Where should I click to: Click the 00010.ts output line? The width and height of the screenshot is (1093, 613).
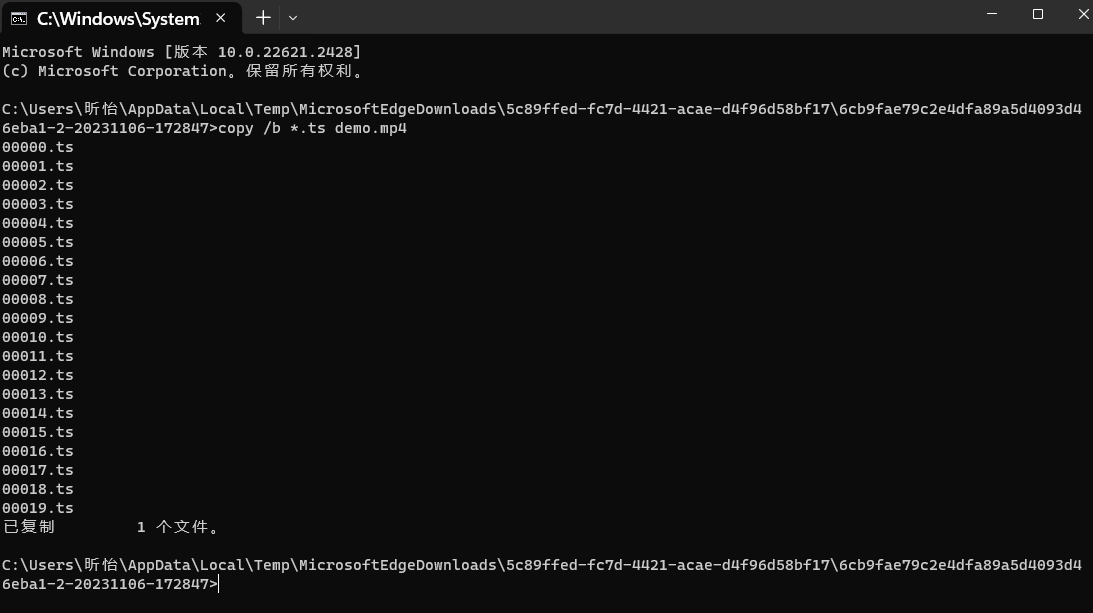pos(38,337)
